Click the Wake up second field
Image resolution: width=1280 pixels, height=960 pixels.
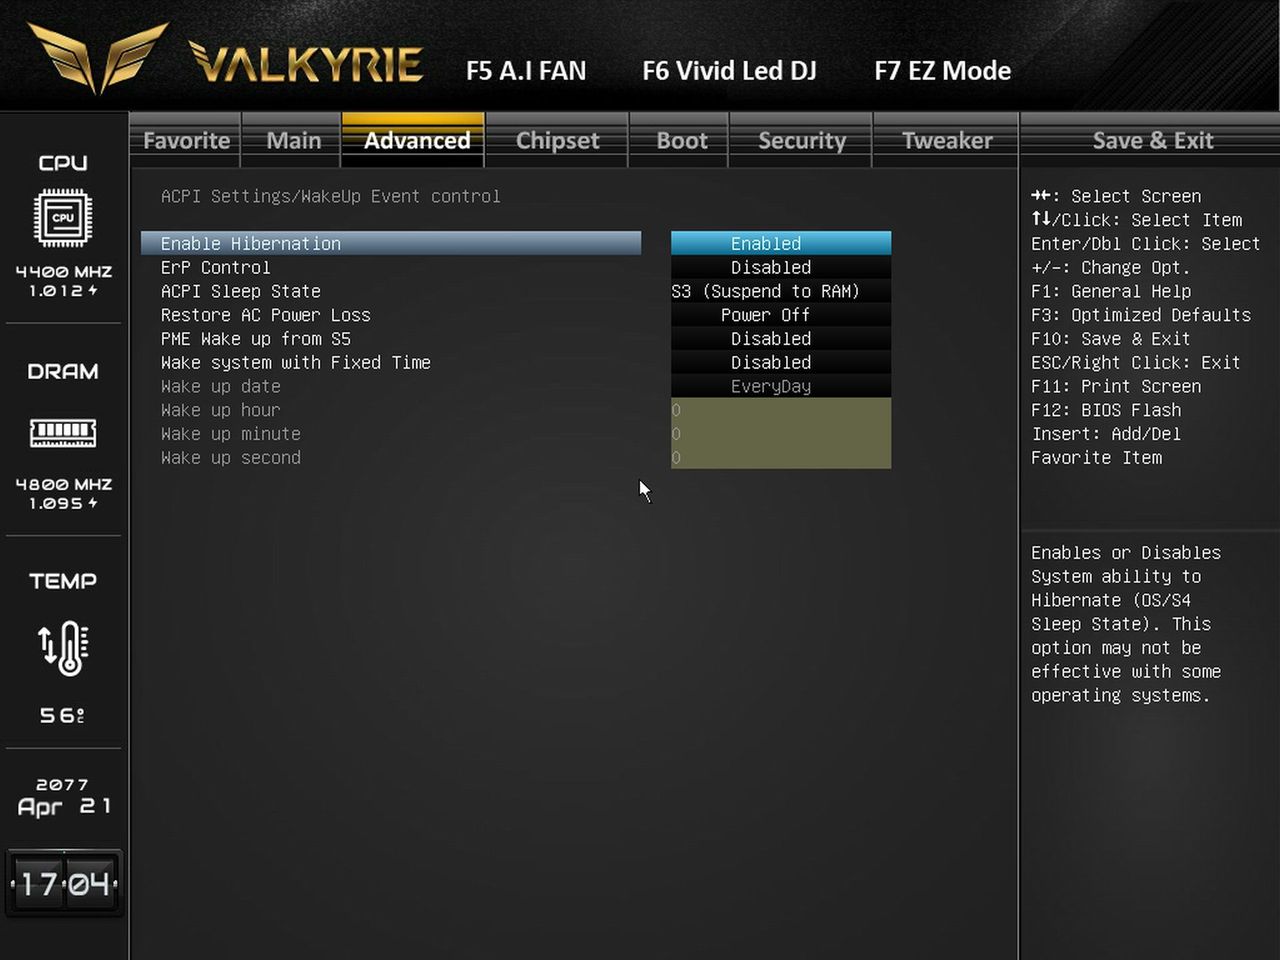coord(781,458)
